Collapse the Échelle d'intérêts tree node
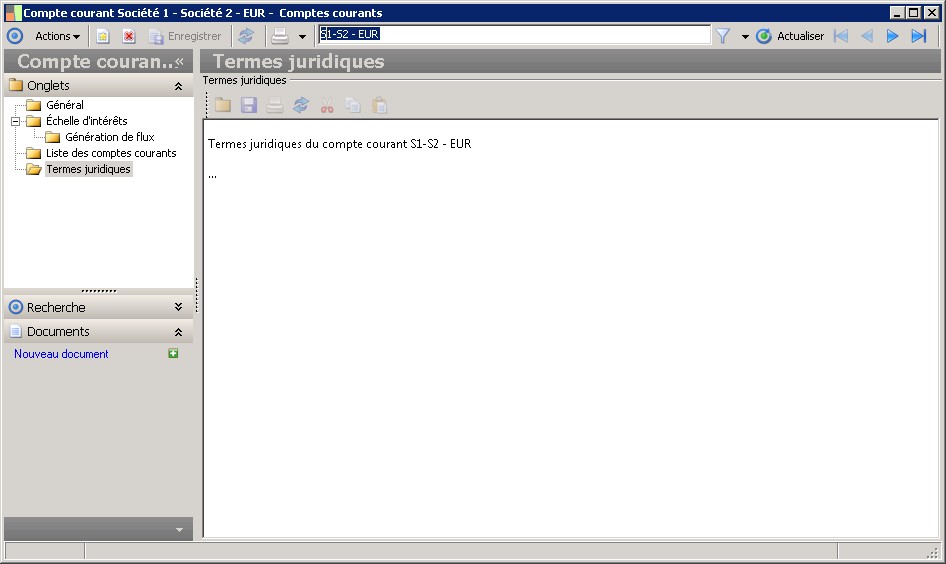Screen dimensions: 946x564 point(16,121)
